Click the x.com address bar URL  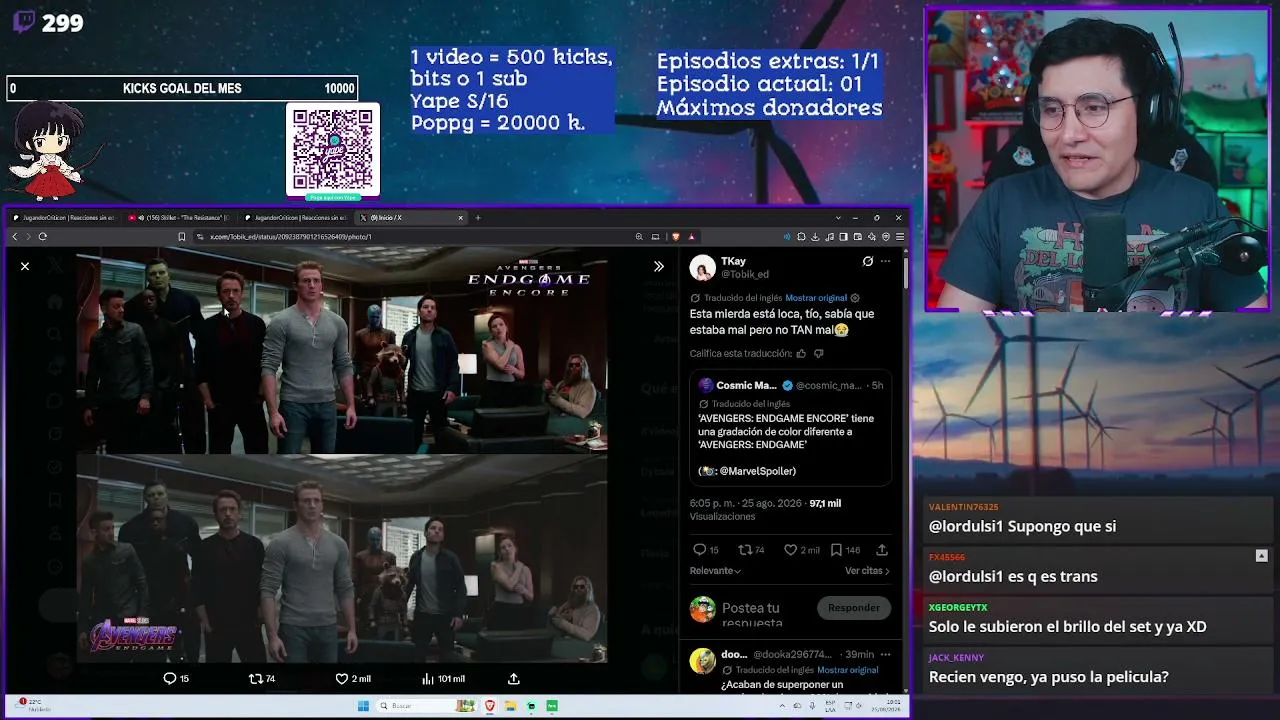tap(290, 237)
